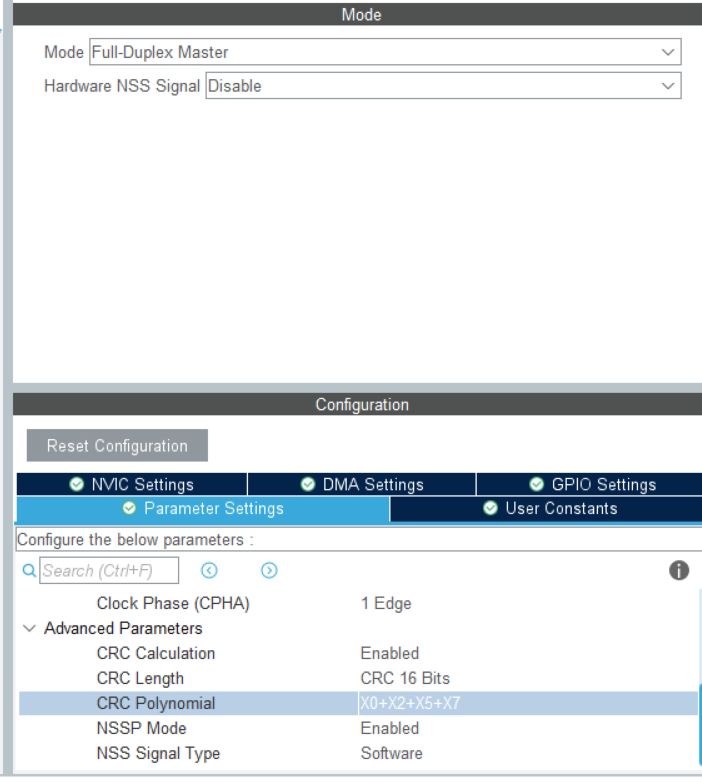Open the User Constants tab
The width and height of the screenshot is (702, 782).
click(546, 509)
